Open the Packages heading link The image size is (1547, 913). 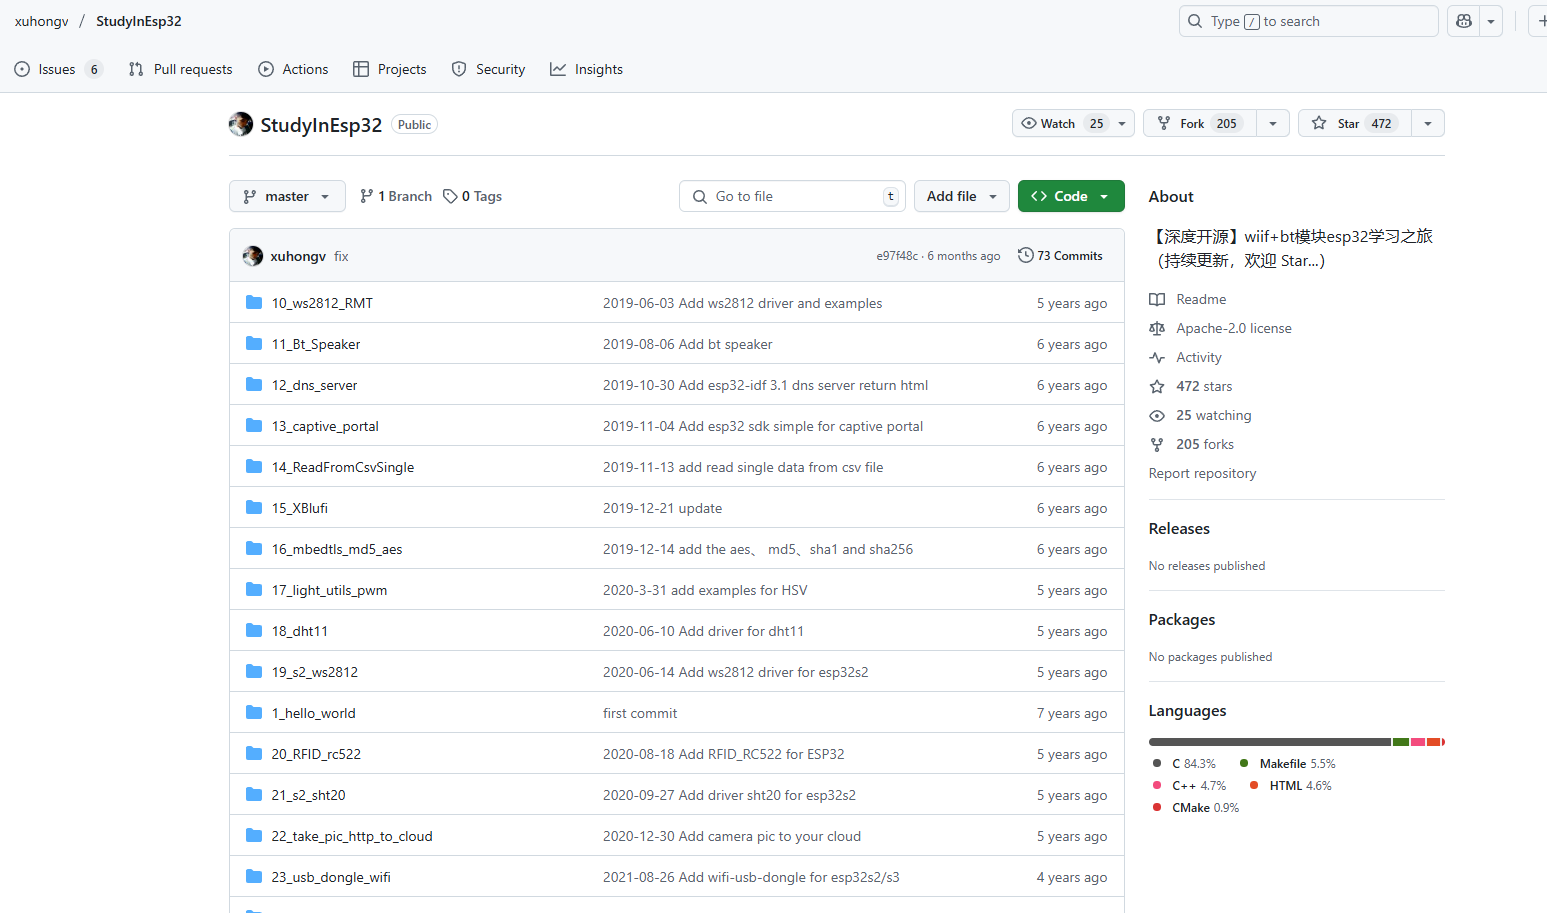[x=1182, y=619]
